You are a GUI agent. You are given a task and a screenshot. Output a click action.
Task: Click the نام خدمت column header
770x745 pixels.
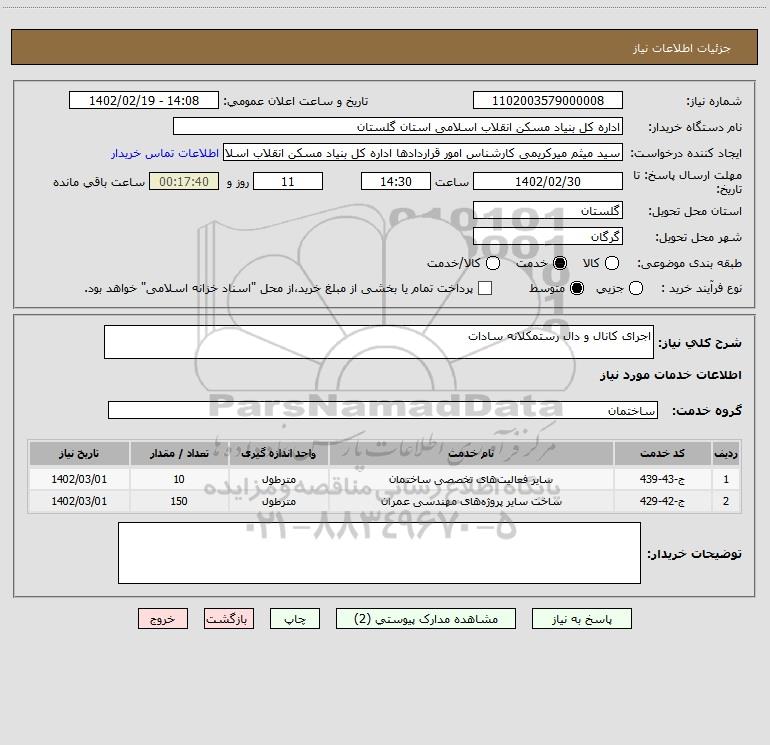[x=471, y=453]
